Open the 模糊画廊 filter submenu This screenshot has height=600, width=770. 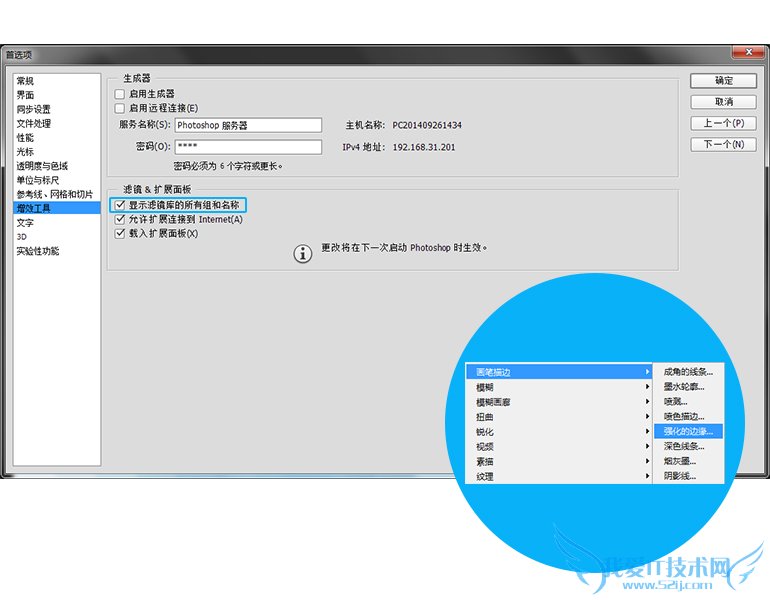point(559,402)
